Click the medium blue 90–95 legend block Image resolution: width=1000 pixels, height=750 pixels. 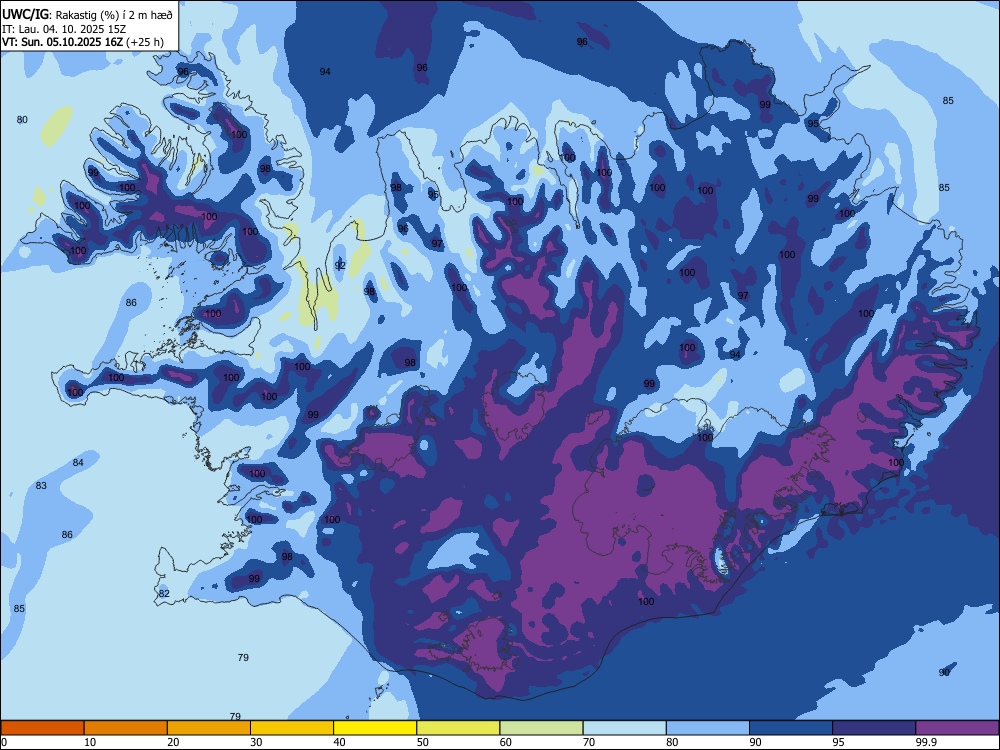tap(791, 728)
